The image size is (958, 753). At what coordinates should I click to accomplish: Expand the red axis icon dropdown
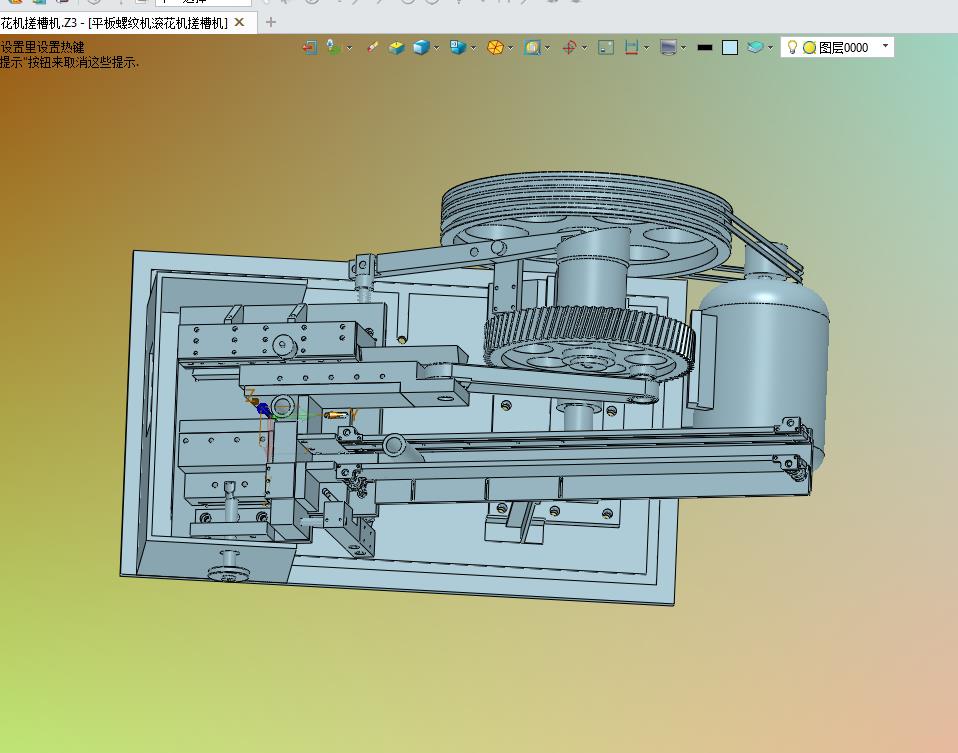[x=585, y=48]
